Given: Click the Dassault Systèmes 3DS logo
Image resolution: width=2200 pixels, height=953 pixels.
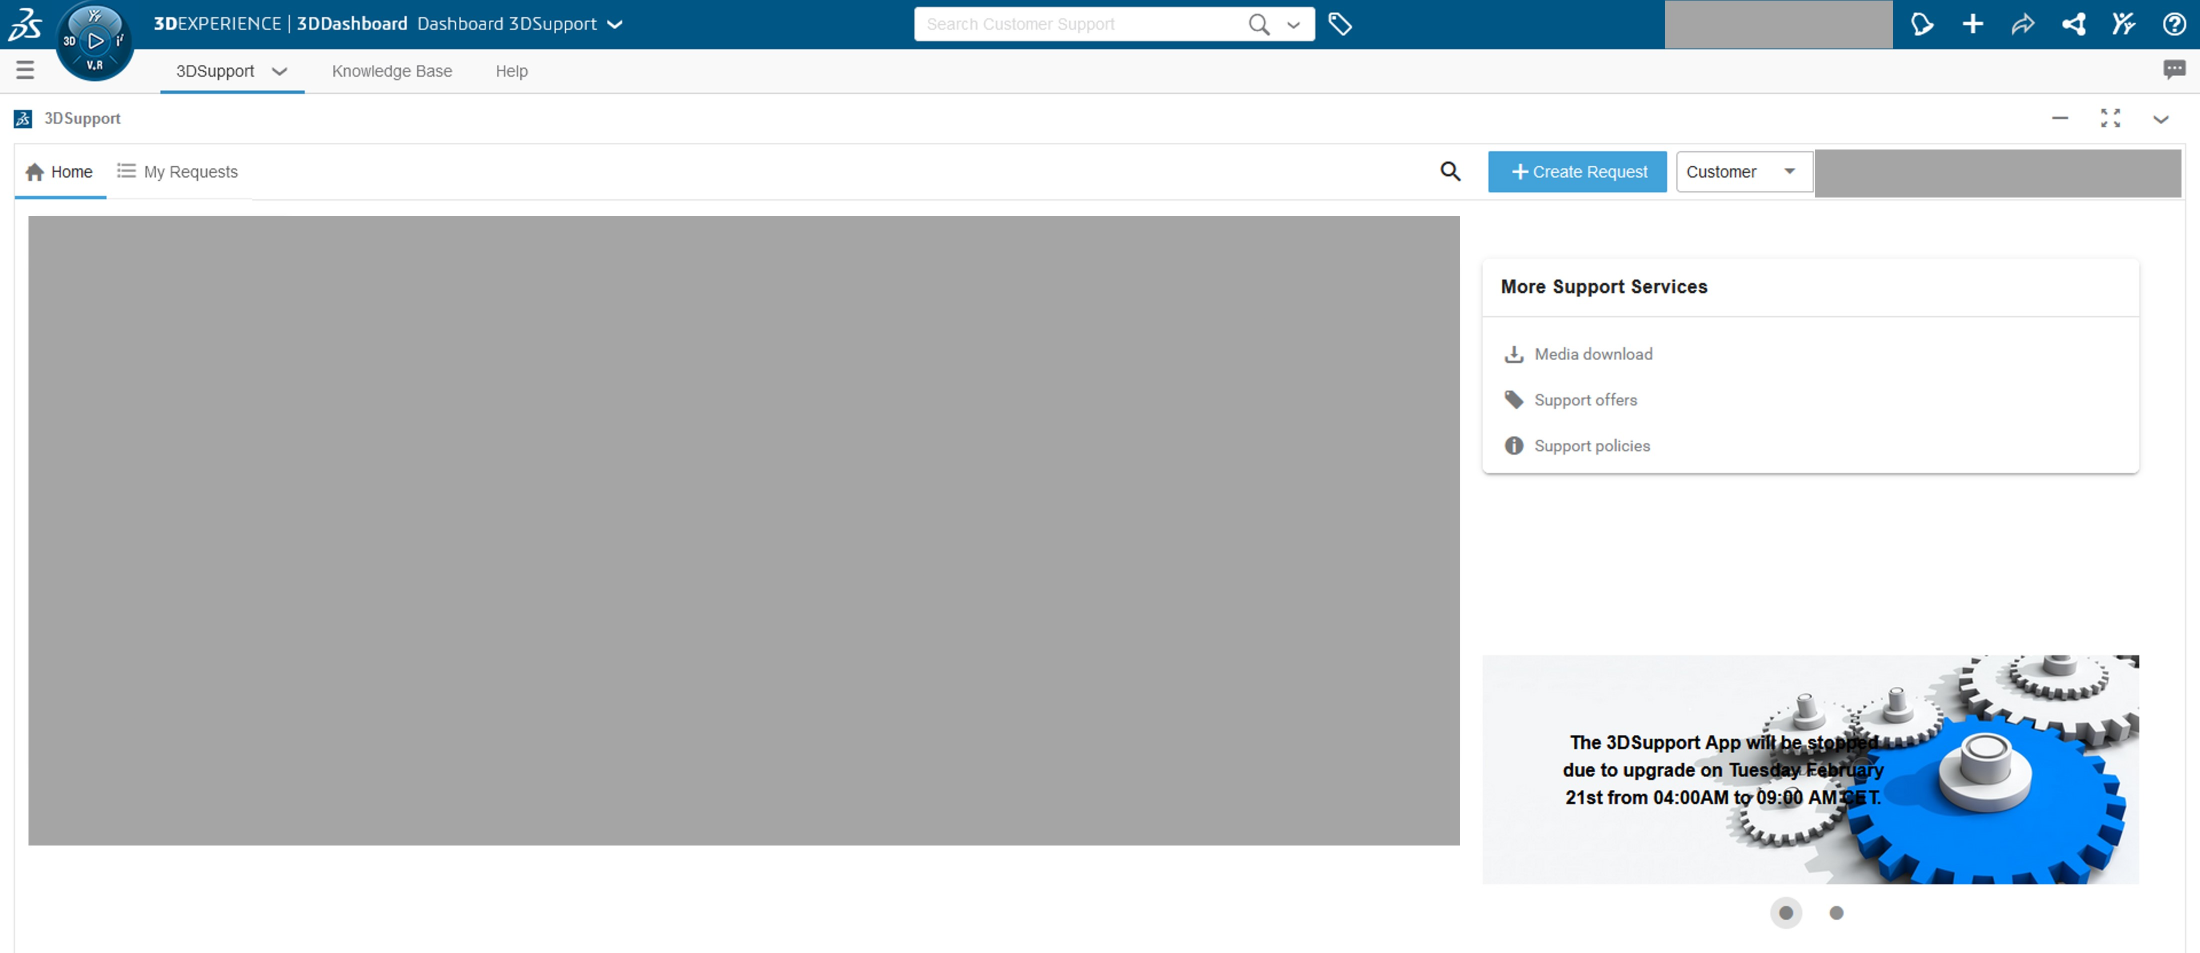Looking at the screenshot, I should coord(25,24).
